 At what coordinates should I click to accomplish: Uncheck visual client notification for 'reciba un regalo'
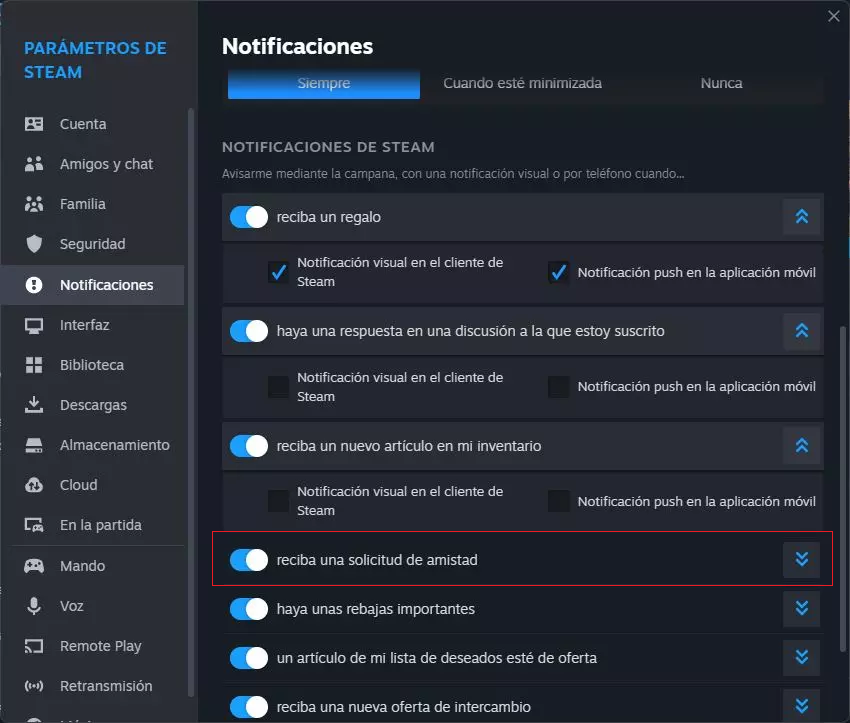279,272
